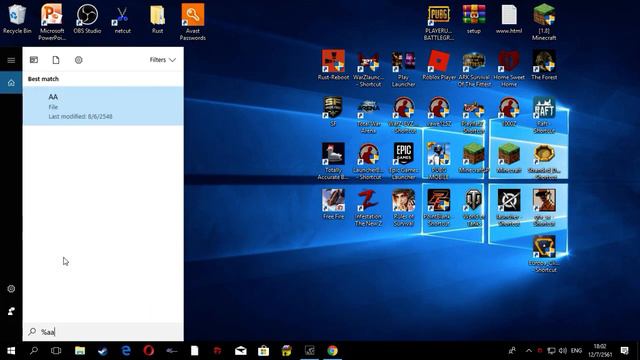
Task: Launch the [1.8] Minecraft shortcut
Action: pos(544,23)
